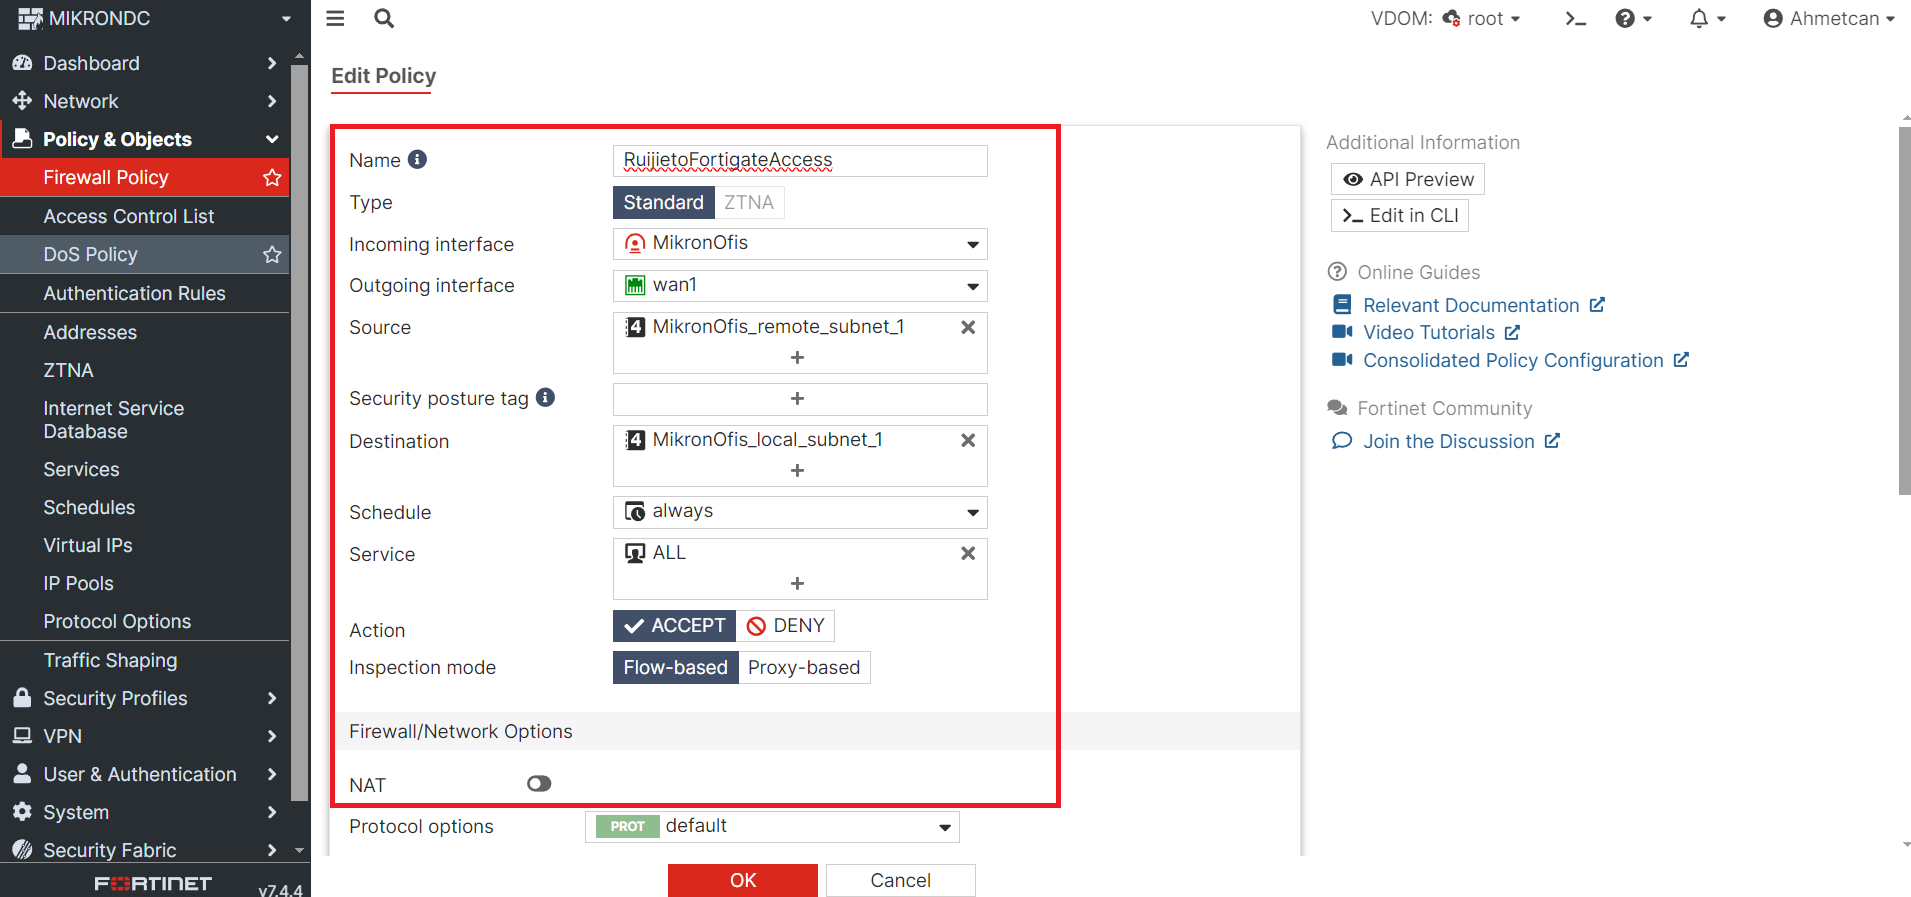Choose Proxy-based inspection mode
The height and width of the screenshot is (897, 1911).
[x=804, y=667]
